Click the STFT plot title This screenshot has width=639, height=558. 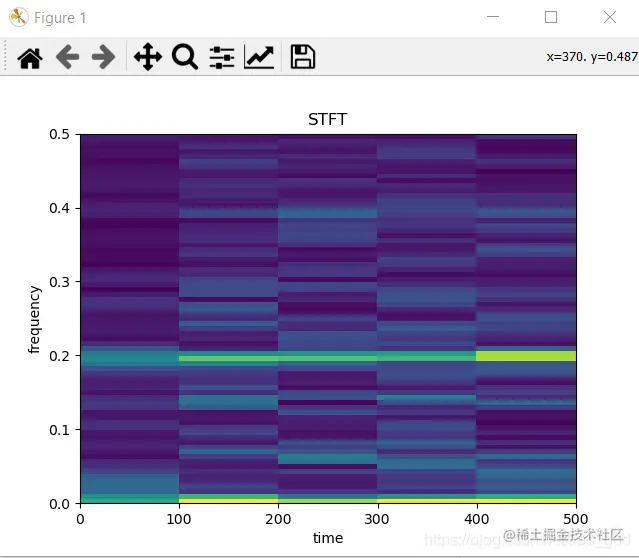click(328, 119)
